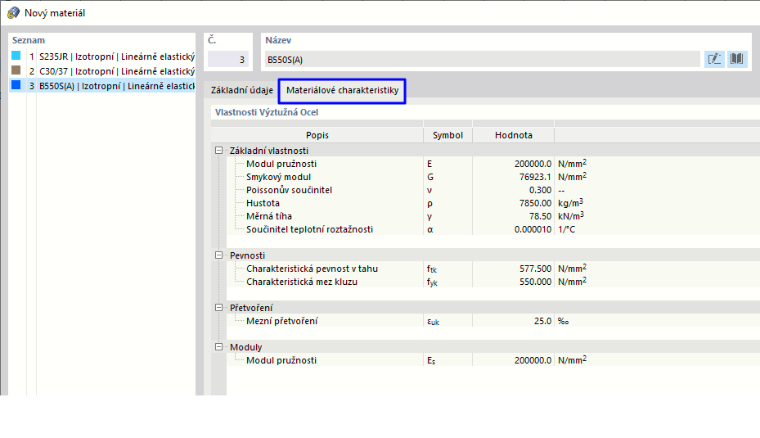760x438 pixels.
Task: Click the Název field containing B550S(A)
Action: pyautogui.click(x=482, y=60)
